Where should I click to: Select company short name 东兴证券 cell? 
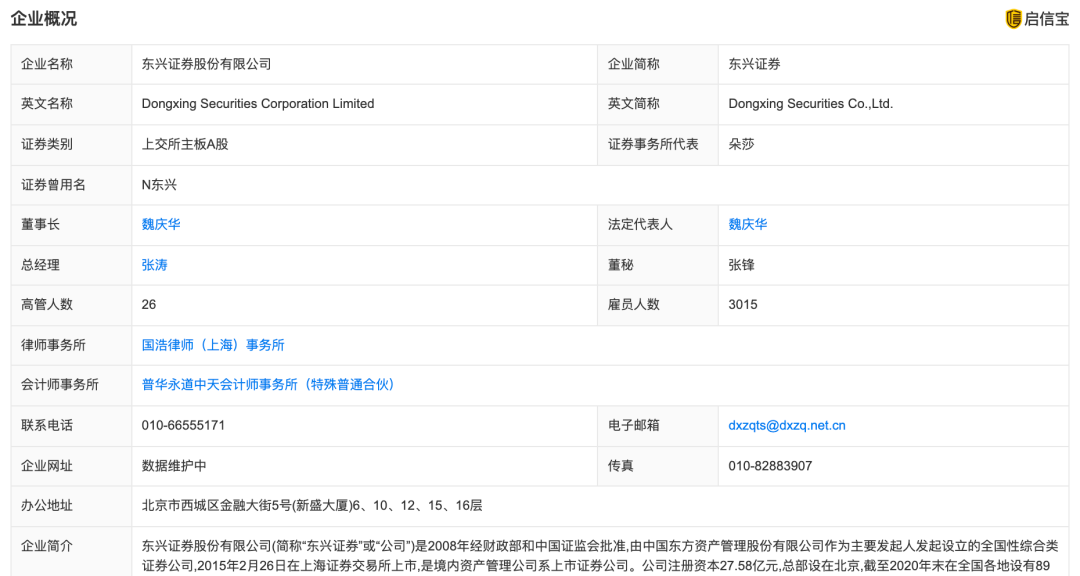click(893, 64)
